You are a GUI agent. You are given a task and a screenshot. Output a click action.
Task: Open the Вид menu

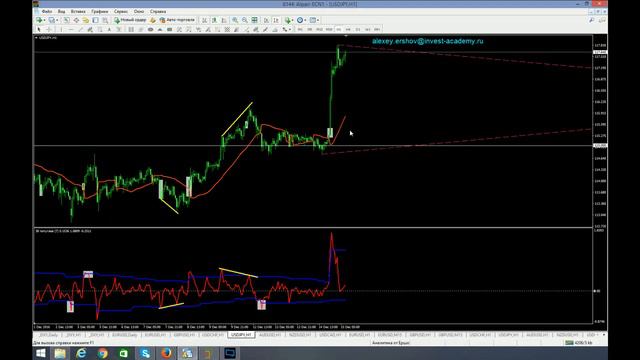point(61,11)
